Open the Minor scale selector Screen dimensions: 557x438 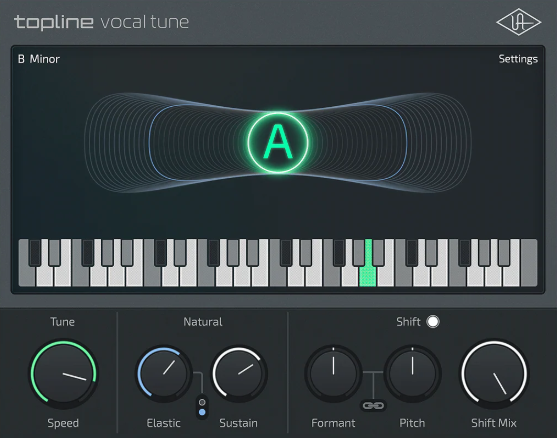click(44, 59)
